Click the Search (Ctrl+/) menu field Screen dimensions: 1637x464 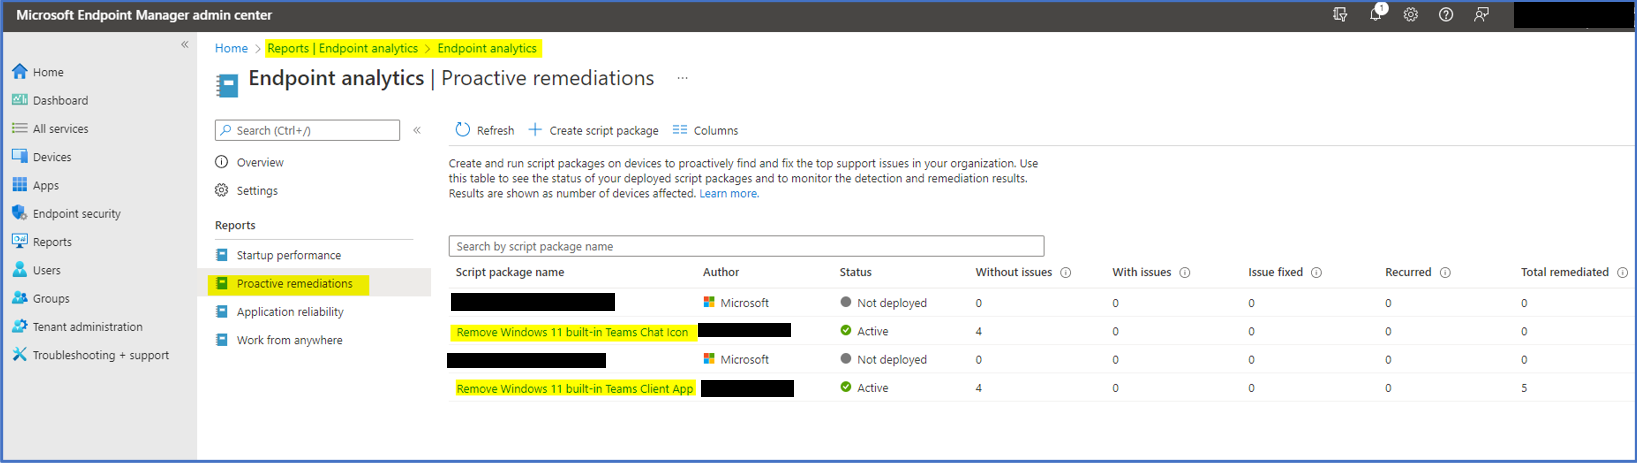tap(307, 130)
